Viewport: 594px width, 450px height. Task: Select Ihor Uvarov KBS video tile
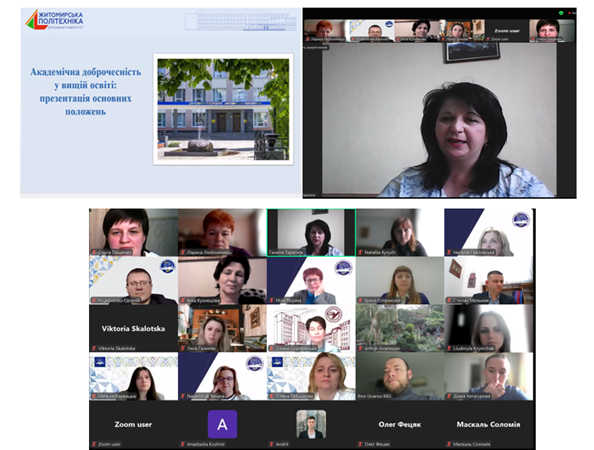coord(400,376)
